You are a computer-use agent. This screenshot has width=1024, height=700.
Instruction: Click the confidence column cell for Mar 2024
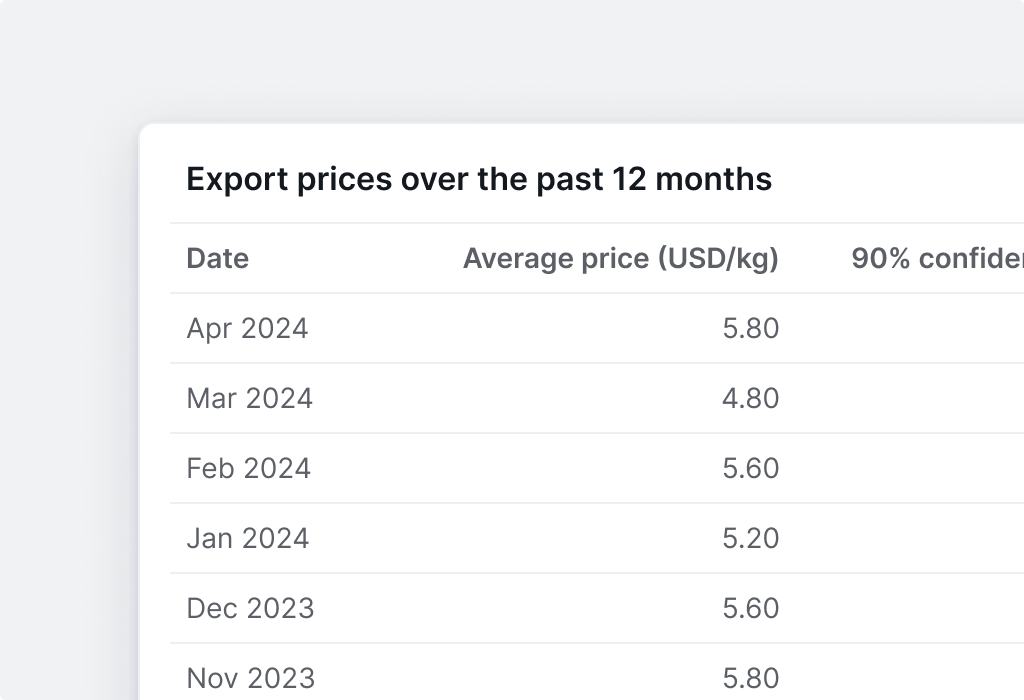tap(936, 399)
